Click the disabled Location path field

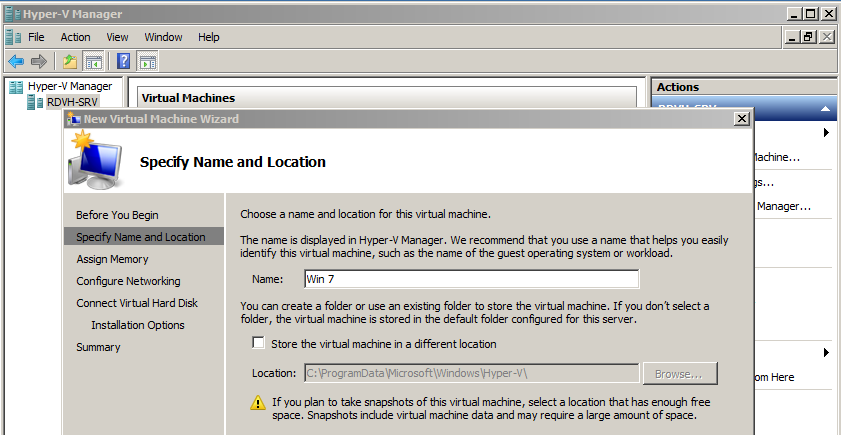471,373
